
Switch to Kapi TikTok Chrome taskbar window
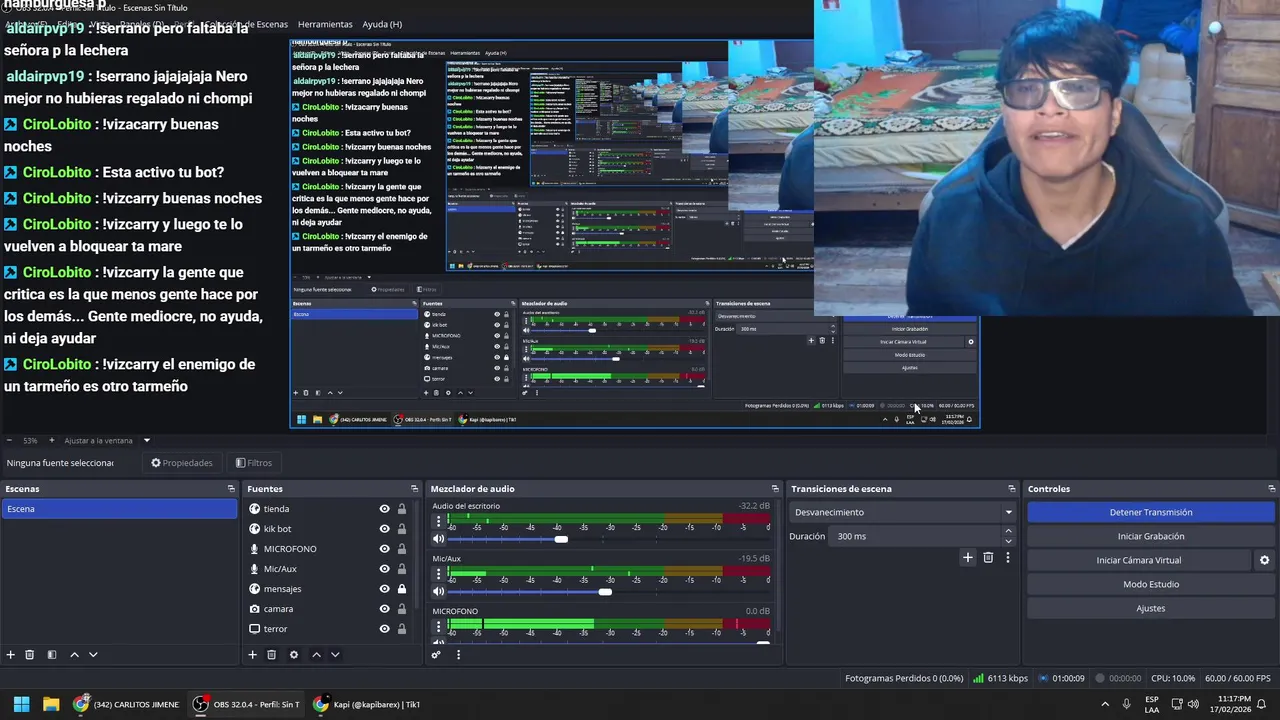tap(368, 704)
